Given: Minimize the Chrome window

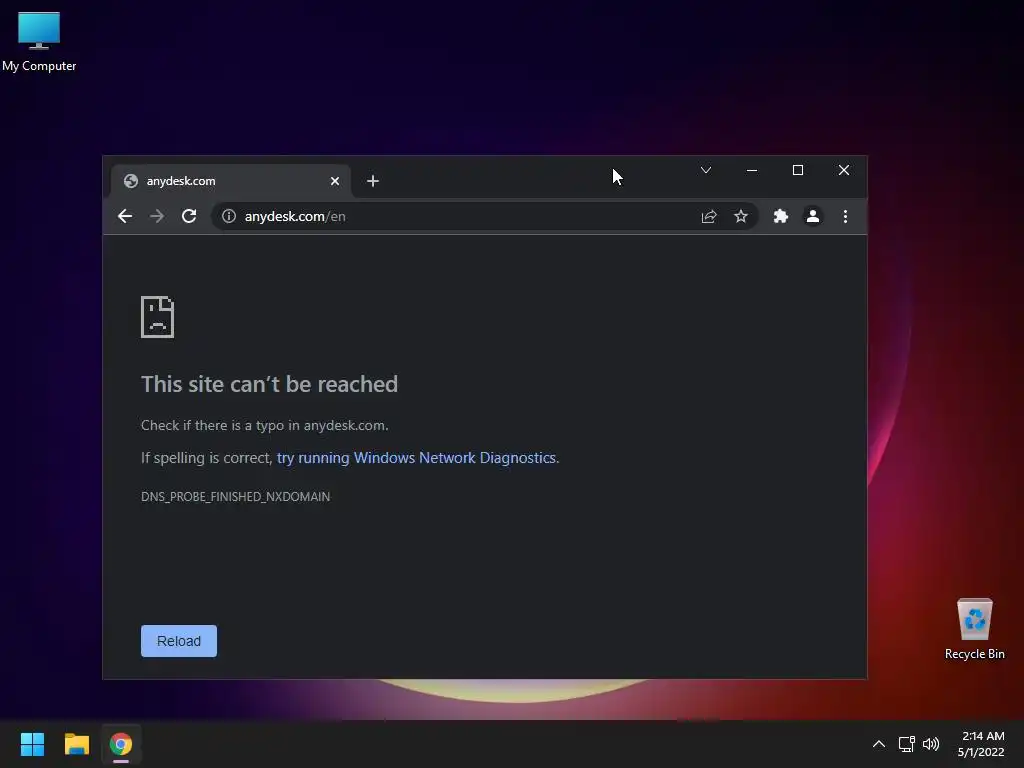Looking at the screenshot, I should pos(752,170).
